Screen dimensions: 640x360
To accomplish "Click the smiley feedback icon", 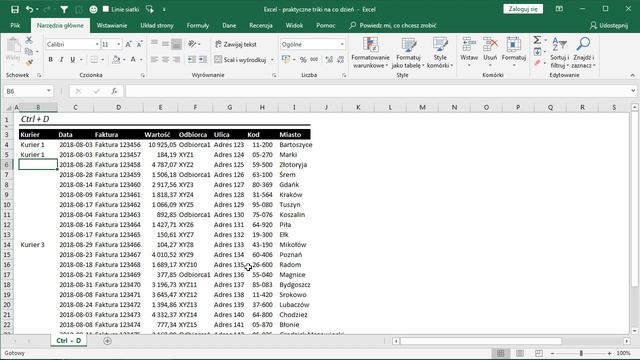I will 93,9.
